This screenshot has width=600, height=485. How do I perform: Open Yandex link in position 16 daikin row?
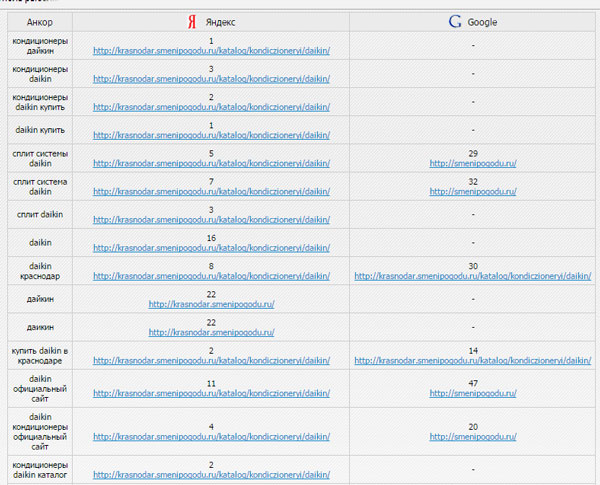pyautogui.click(x=211, y=247)
